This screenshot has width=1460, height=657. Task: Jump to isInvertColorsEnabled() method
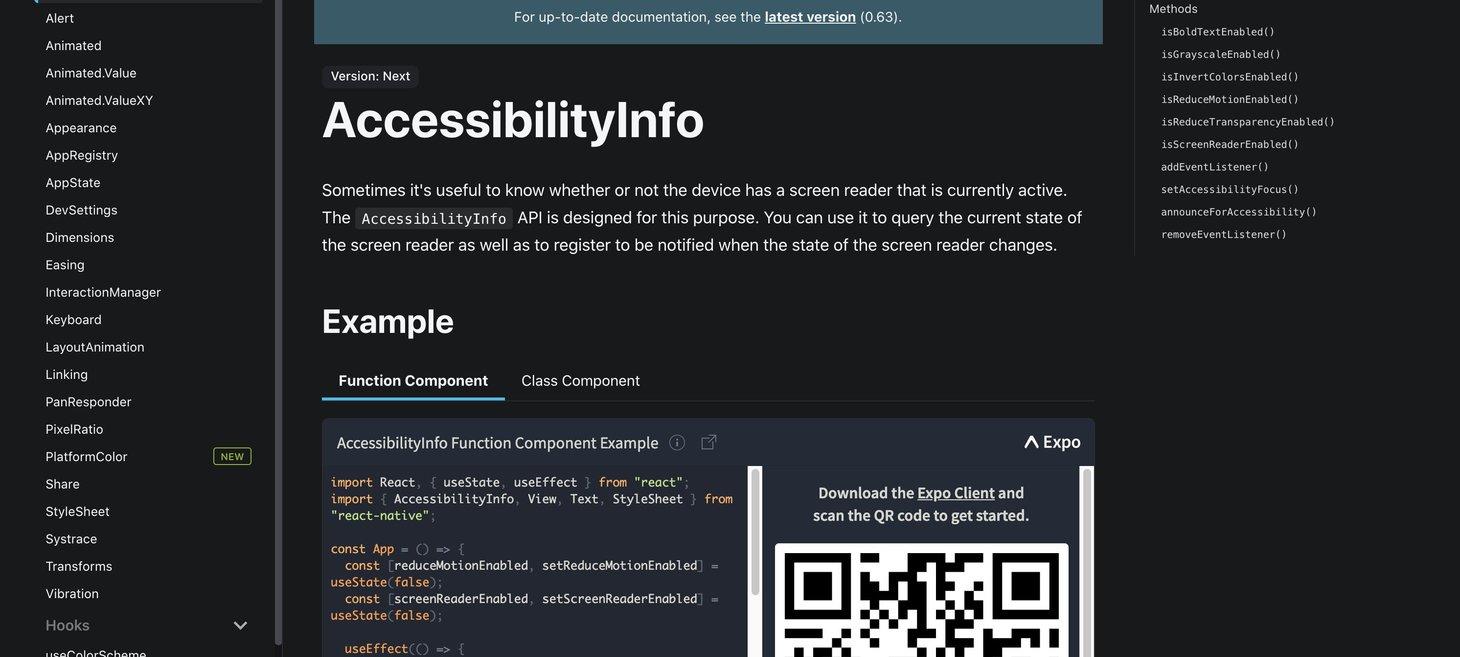point(1230,77)
